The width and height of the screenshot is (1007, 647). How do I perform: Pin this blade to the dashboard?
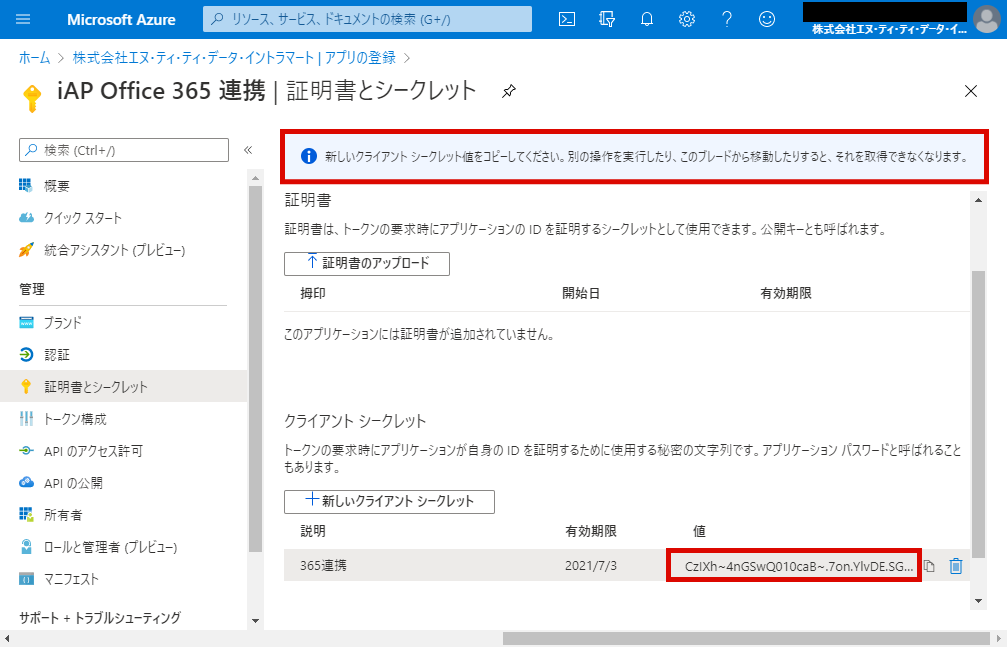click(x=509, y=91)
